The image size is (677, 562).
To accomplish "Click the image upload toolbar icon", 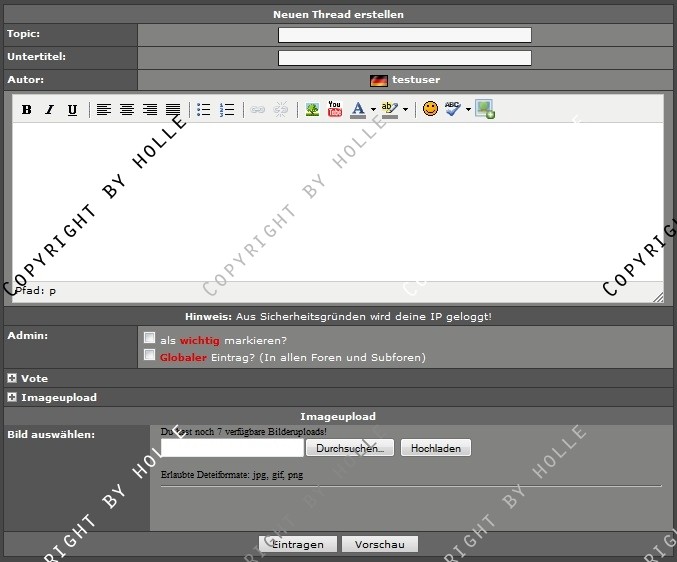I will coord(485,109).
